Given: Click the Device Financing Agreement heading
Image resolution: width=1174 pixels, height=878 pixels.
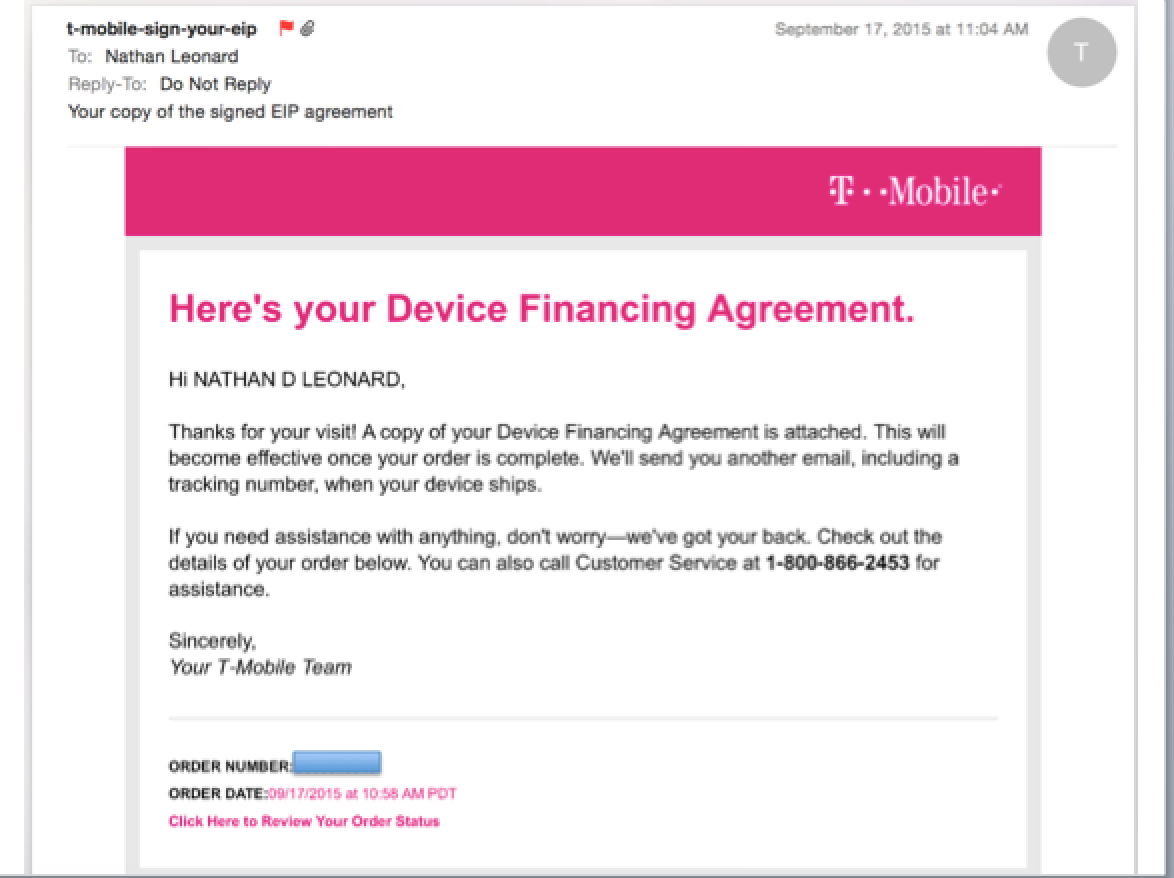Looking at the screenshot, I should click(x=542, y=308).
